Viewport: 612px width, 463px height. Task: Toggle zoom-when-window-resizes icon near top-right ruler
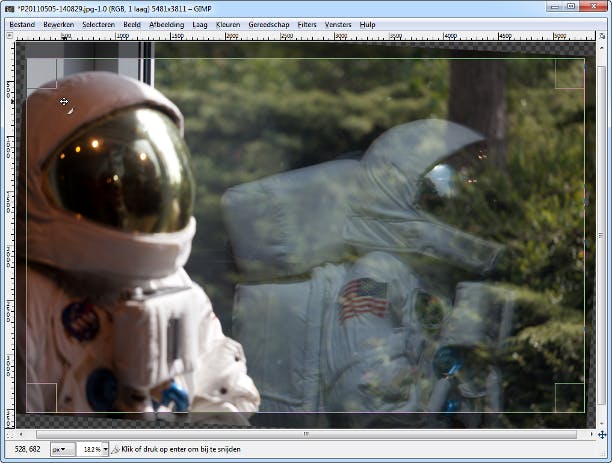[602, 36]
